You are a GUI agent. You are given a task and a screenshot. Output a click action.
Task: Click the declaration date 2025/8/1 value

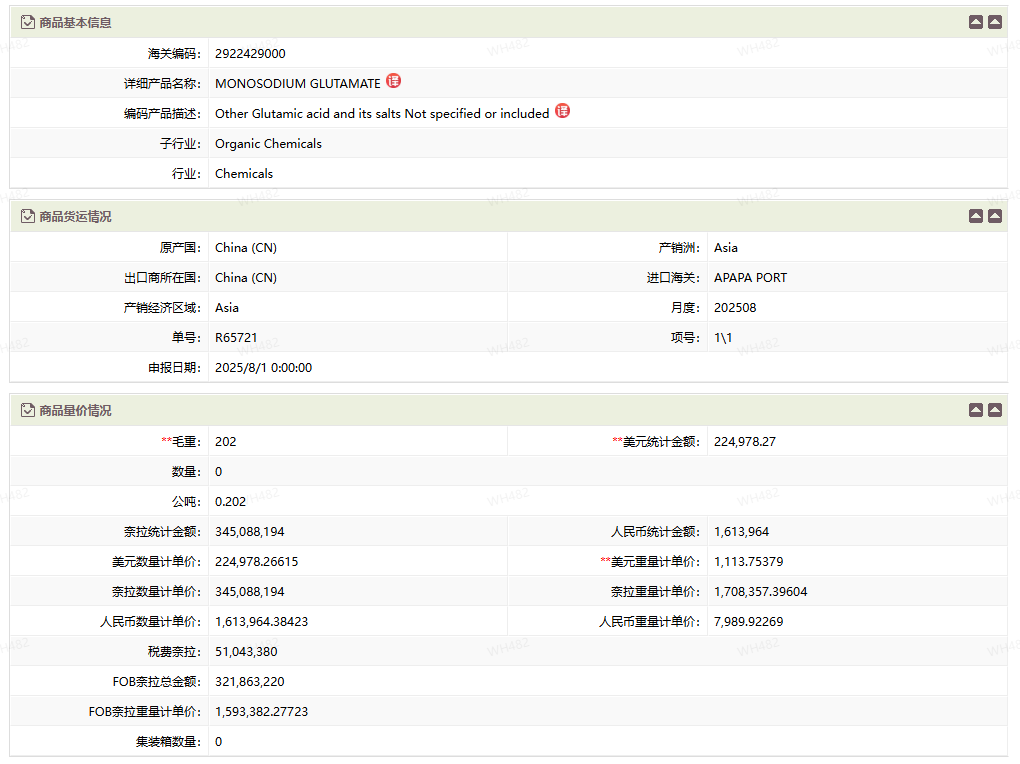[x=263, y=368]
